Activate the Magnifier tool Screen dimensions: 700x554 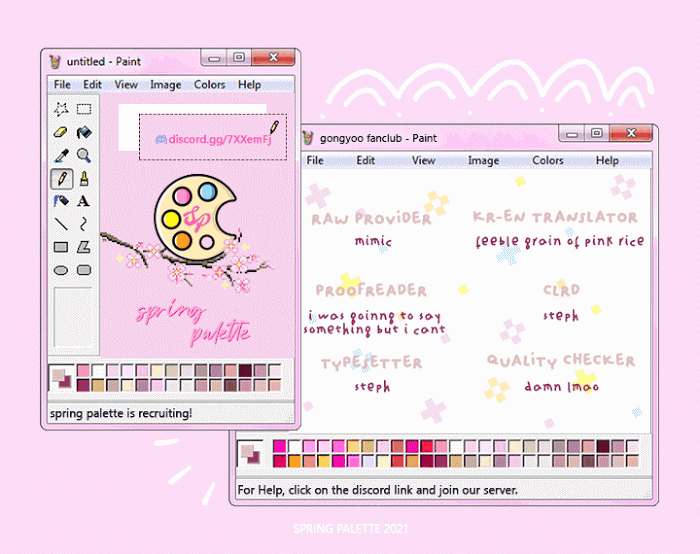pyautogui.click(x=84, y=155)
